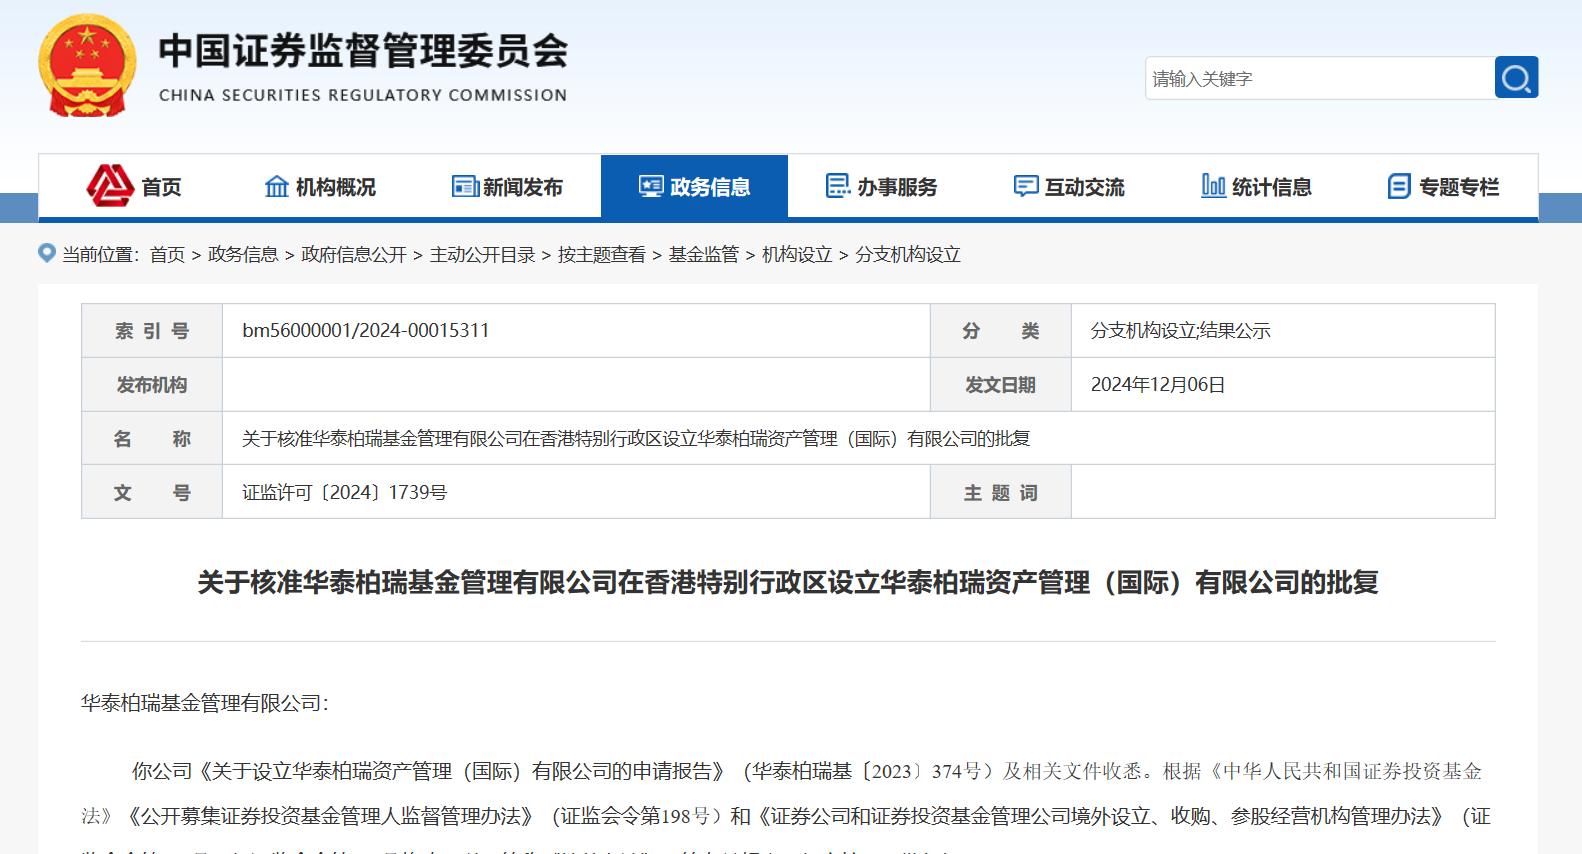This screenshot has width=1582, height=854.
Task: Open the 主动公开目录 breadcrumb link
Action: (x=483, y=255)
